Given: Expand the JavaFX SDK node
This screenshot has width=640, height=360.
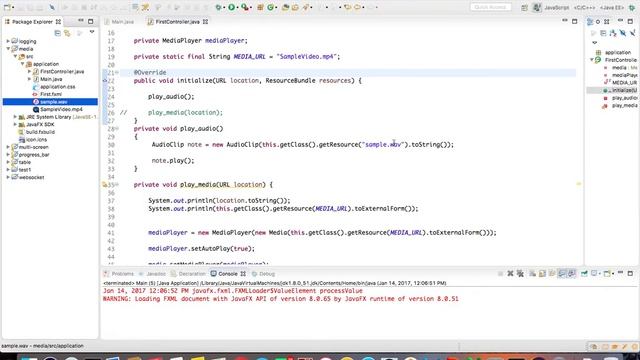Looking at the screenshot, I should coord(15,124).
